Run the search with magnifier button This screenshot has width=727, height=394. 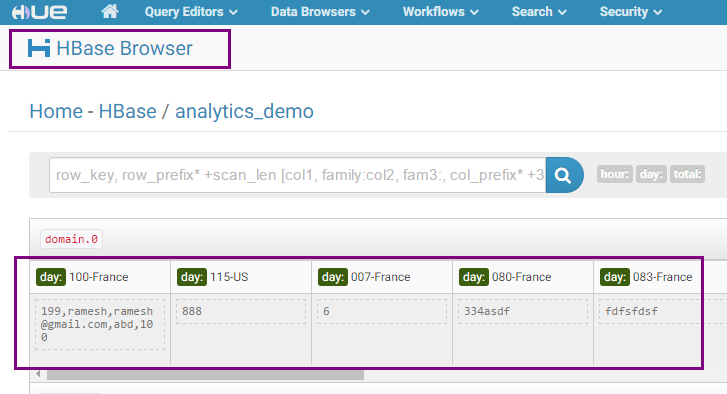click(x=564, y=175)
